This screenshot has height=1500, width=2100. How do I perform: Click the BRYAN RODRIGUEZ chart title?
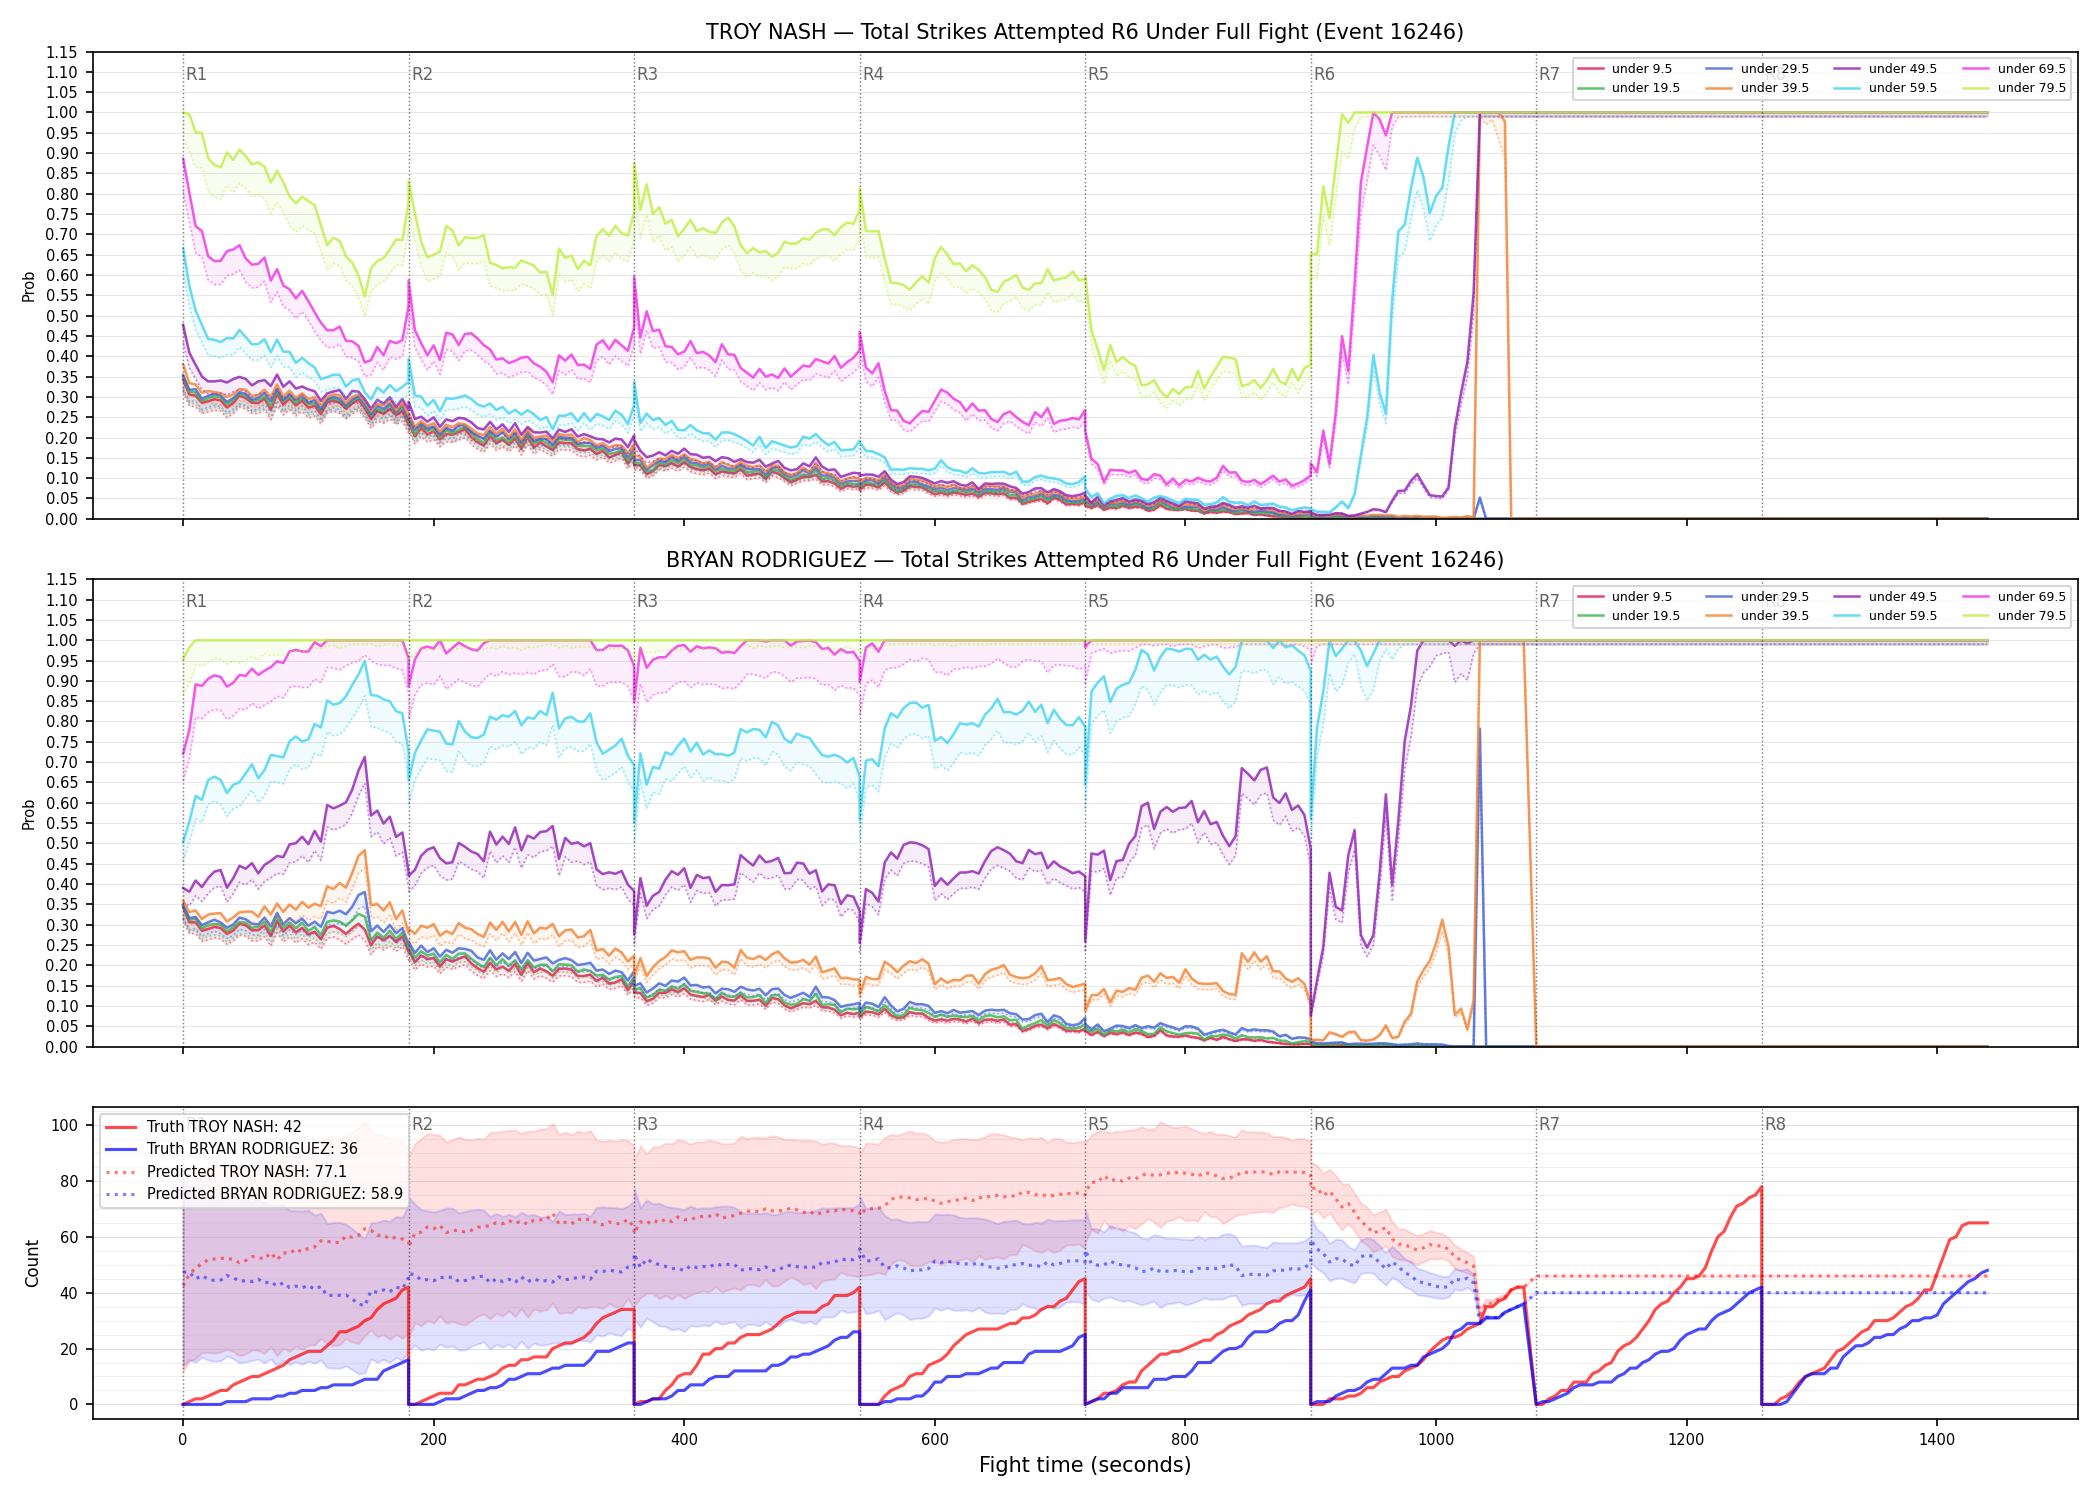tap(1084, 560)
